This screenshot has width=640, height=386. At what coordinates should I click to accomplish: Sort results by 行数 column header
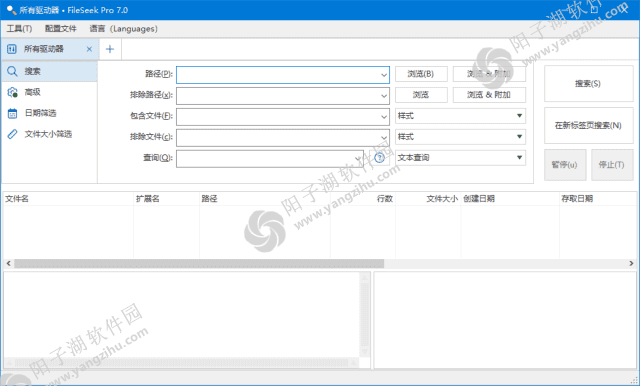[x=363, y=199]
